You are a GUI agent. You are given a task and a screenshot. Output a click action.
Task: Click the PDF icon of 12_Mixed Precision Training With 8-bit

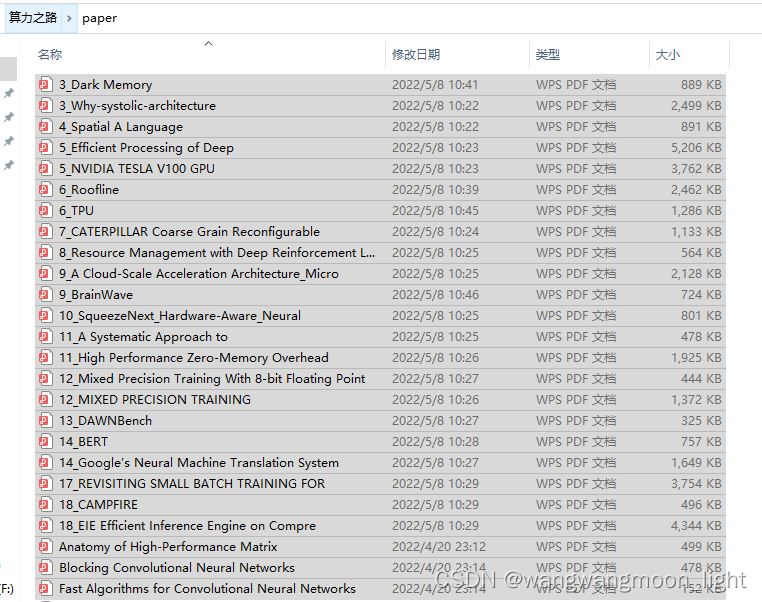[x=45, y=378]
